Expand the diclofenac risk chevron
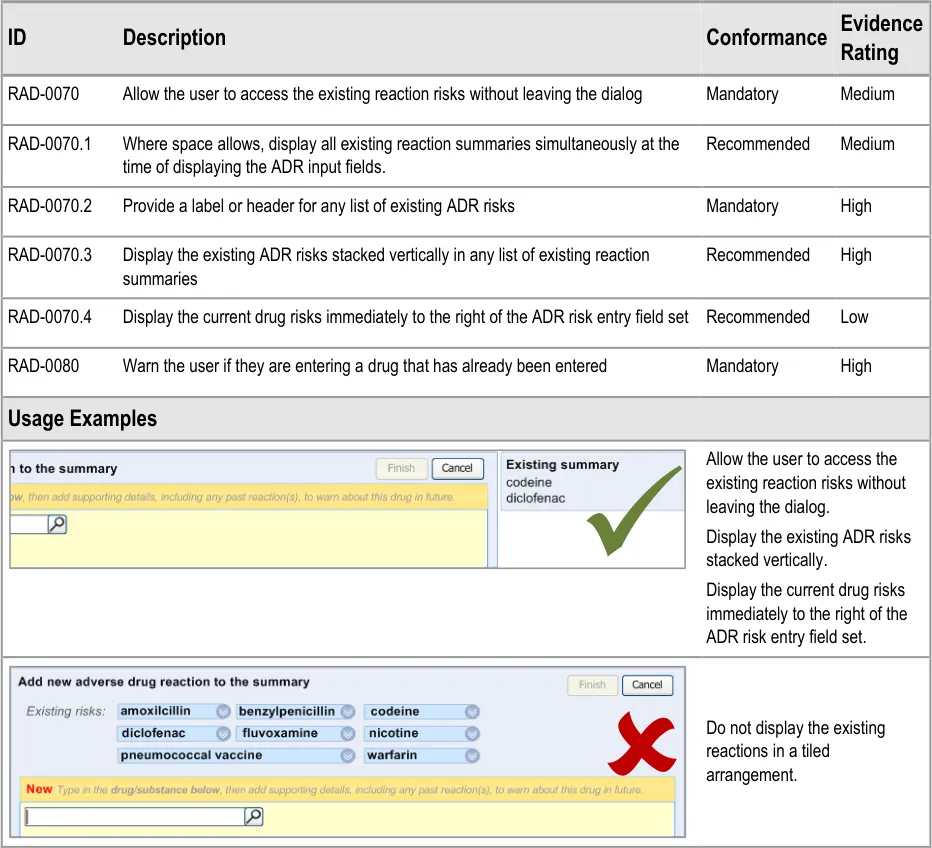Viewport: 932px width, 848px height. [x=223, y=734]
